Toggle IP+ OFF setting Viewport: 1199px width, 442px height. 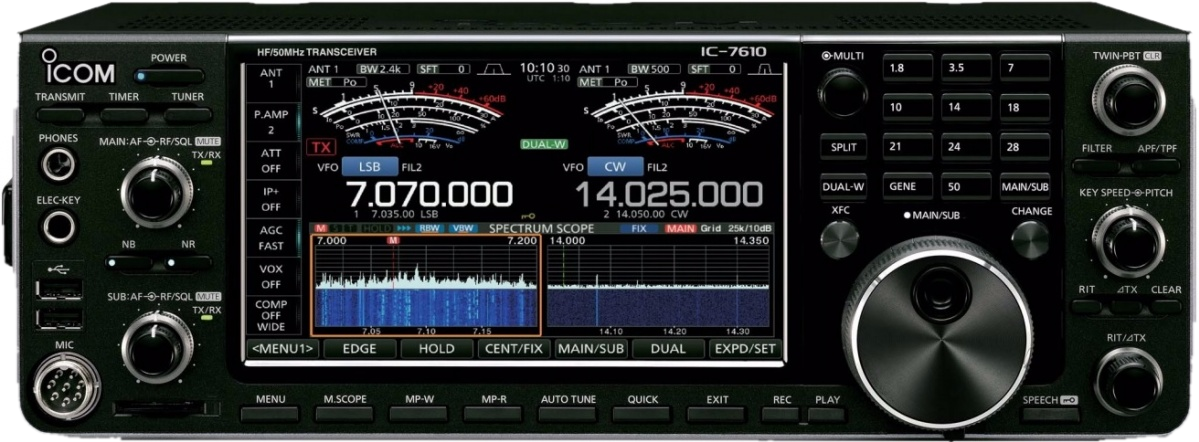point(271,199)
